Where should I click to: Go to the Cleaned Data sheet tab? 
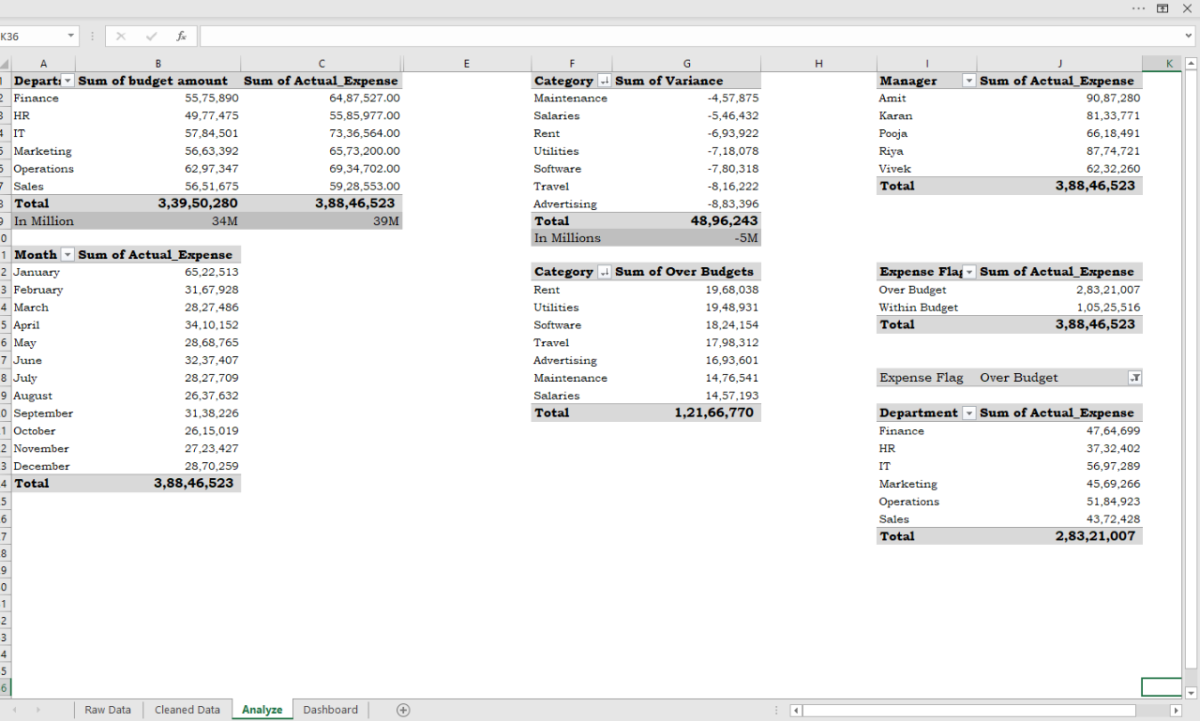point(187,710)
